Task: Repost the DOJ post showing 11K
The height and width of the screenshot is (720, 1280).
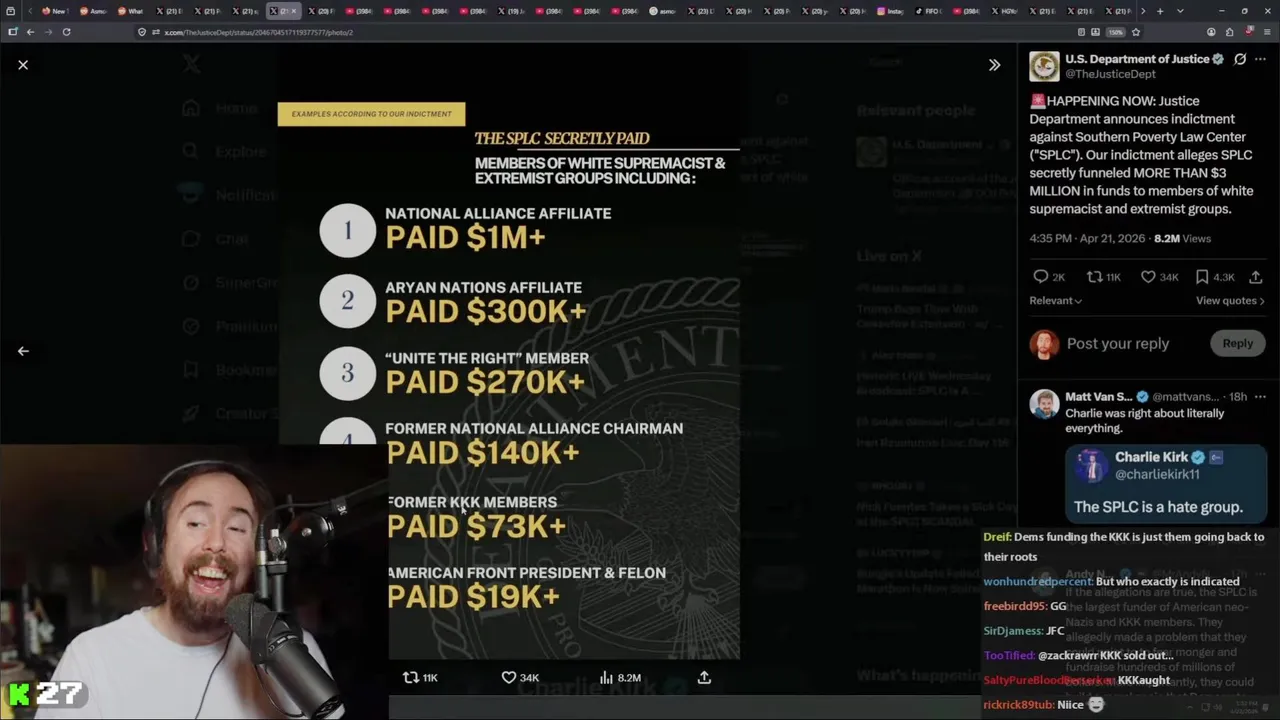Action: point(1104,277)
